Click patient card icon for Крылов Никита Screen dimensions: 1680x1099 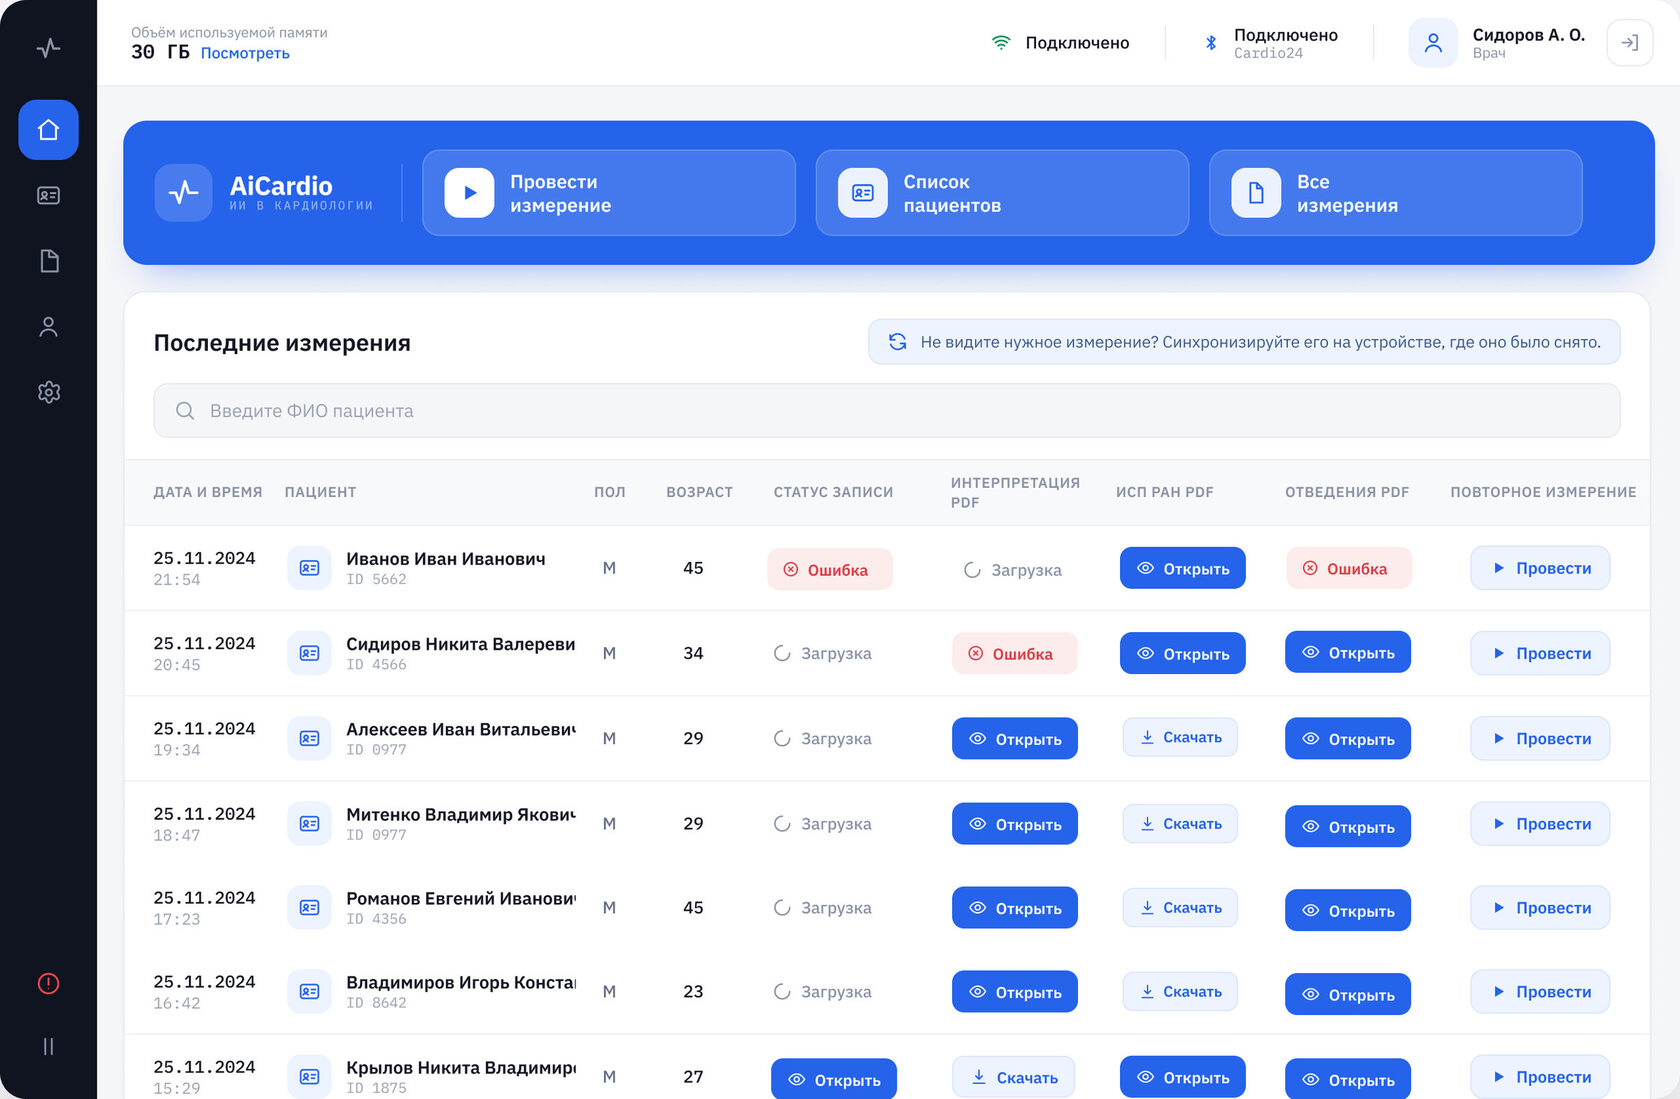point(309,1077)
